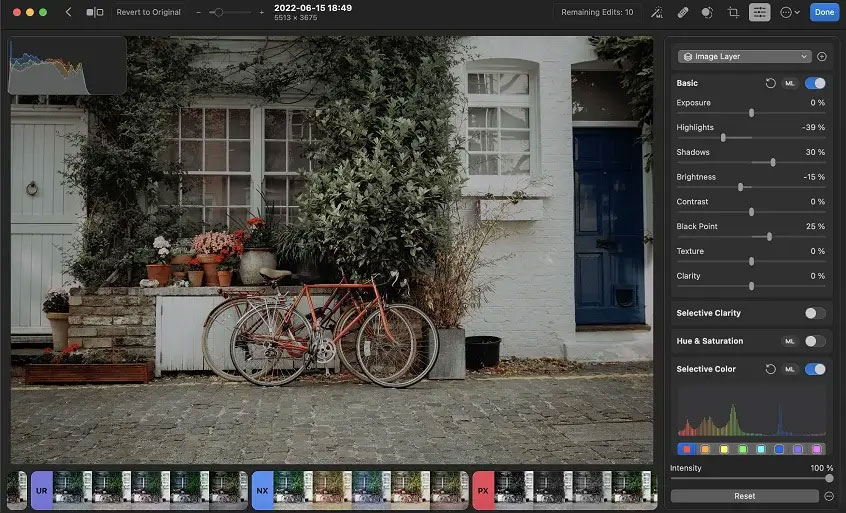Enable the Selective Clarity toggle
Screen dimensions: 846x513
pyautogui.click(x=815, y=313)
